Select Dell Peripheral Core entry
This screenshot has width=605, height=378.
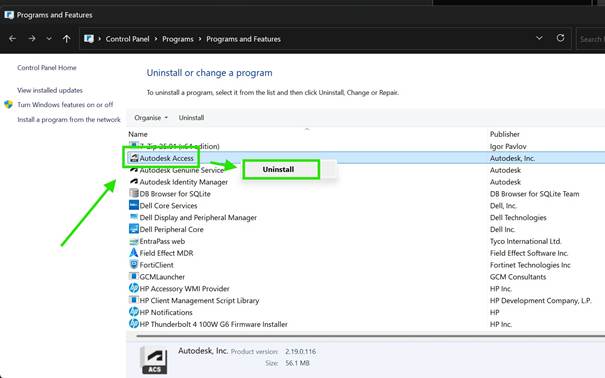[171, 230]
